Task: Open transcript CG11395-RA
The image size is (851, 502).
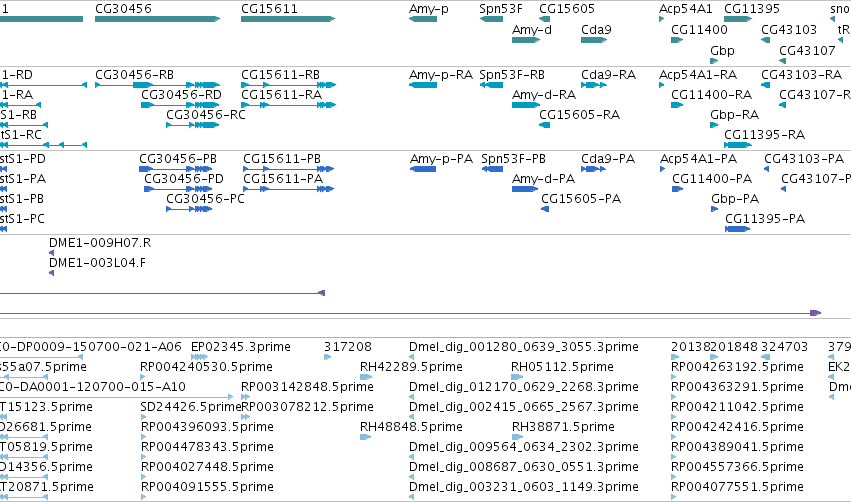Action: click(x=764, y=135)
